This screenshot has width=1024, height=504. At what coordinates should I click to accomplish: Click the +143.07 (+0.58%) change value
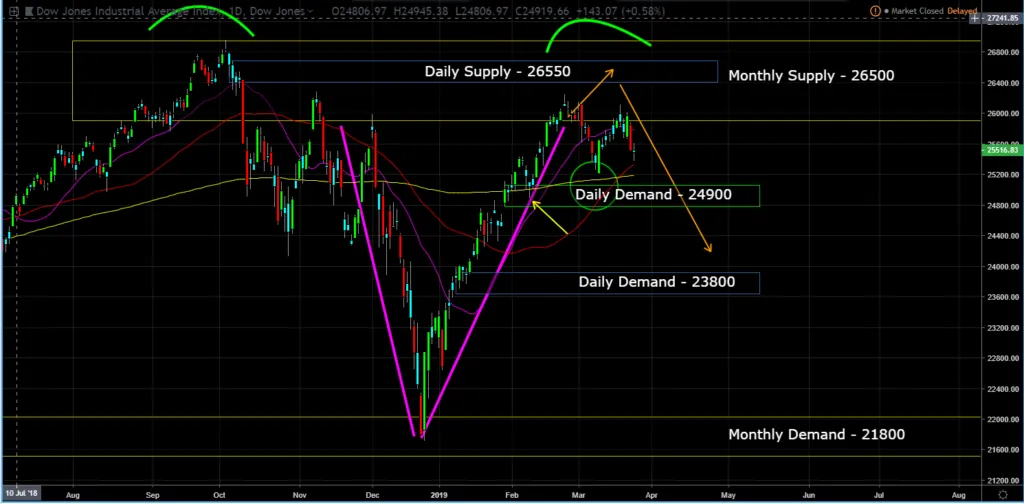[621, 11]
